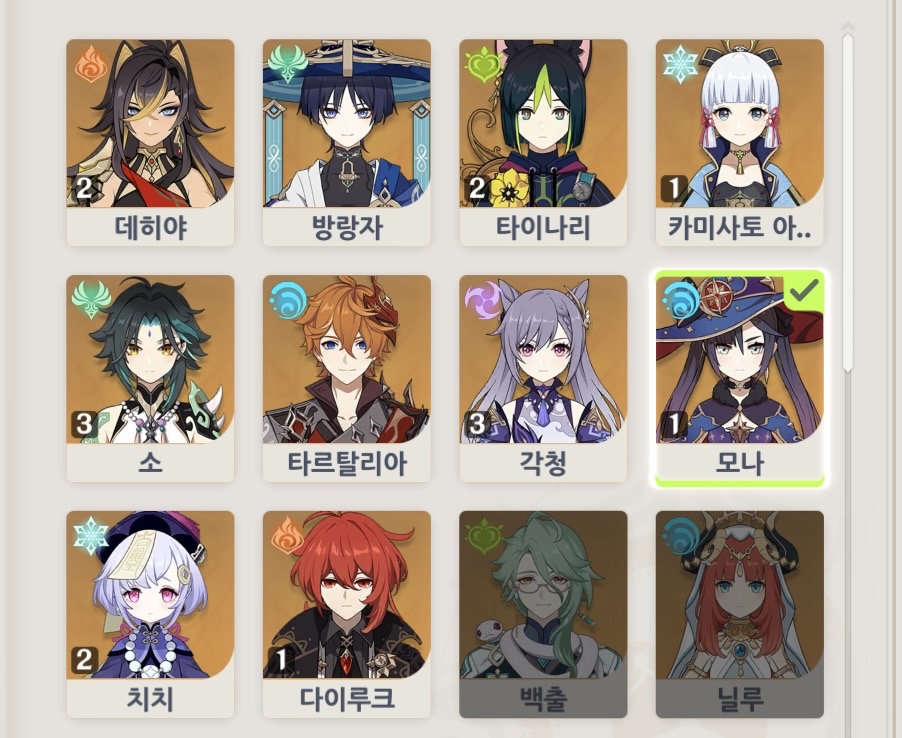Pick the 다이루크 character card
Image resolution: width=902 pixels, height=738 pixels.
click(347, 614)
